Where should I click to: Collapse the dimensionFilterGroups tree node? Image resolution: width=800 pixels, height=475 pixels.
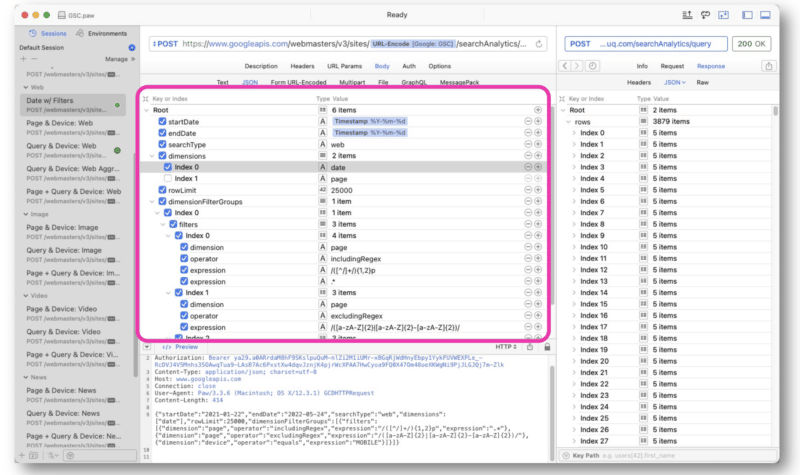149,201
